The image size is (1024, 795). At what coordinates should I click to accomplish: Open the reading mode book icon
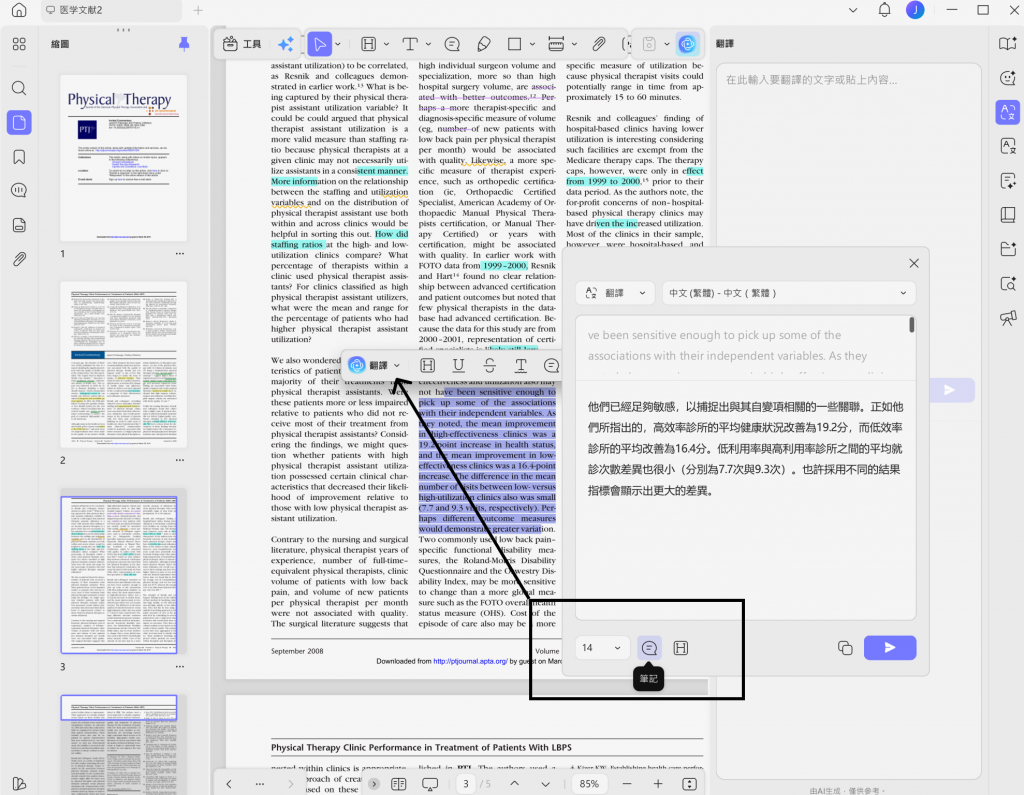[x=1008, y=44]
